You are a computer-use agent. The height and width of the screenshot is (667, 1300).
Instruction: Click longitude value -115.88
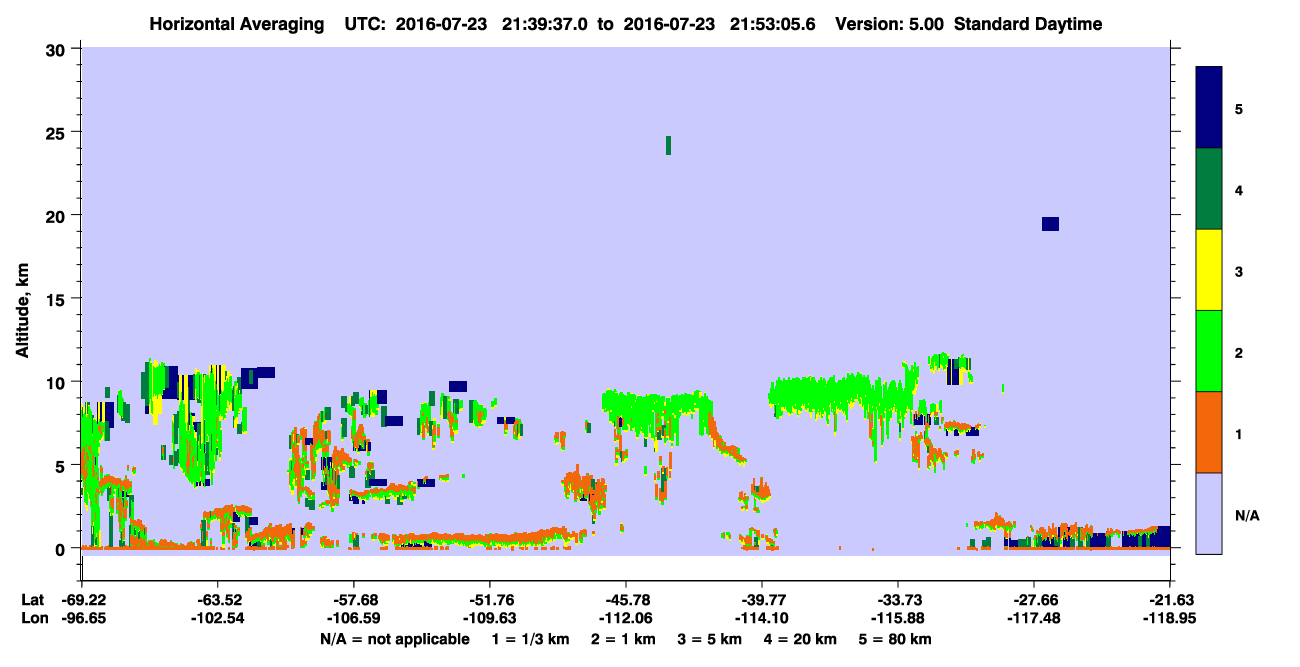(x=898, y=619)
